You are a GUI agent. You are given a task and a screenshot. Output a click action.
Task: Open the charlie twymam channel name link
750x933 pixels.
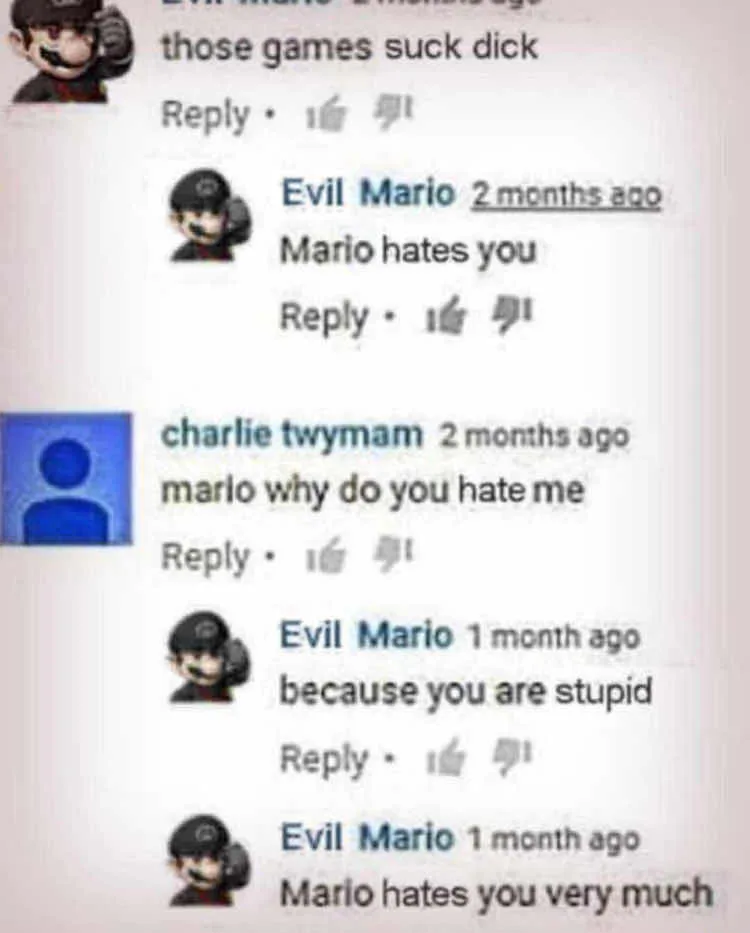[x=292, y=435]
